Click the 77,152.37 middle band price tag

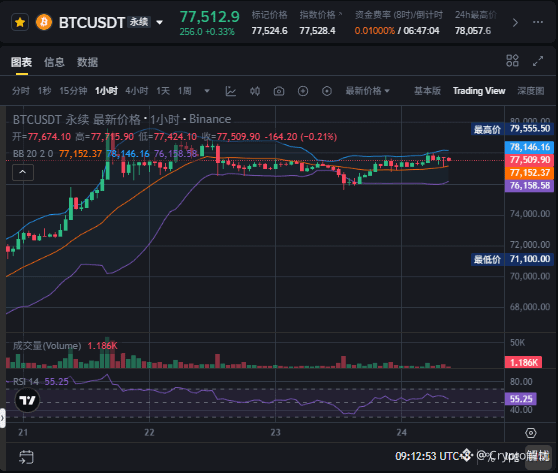click(529, 173)
